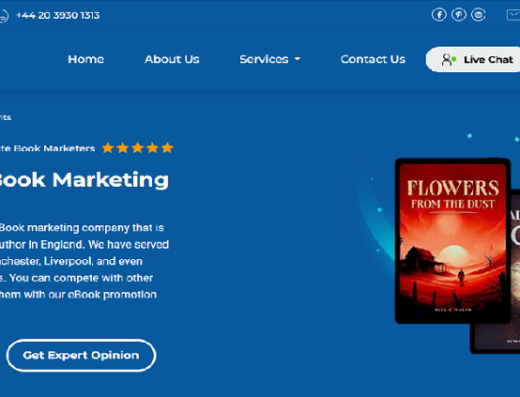Image resolution: width=520 pixels, height=397 pixels.
Task: Click the phone icon beside the number
Action: coord(3,16)
